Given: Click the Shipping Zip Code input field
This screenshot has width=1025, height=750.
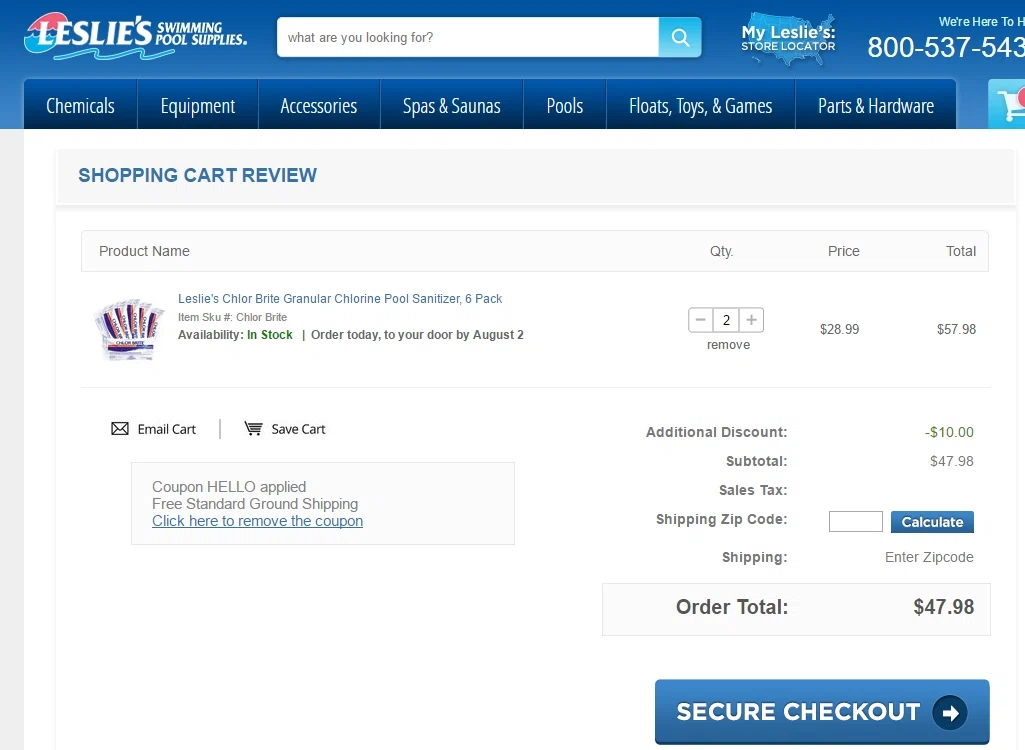Looking at the screenshot, I should tap(856, 522).
